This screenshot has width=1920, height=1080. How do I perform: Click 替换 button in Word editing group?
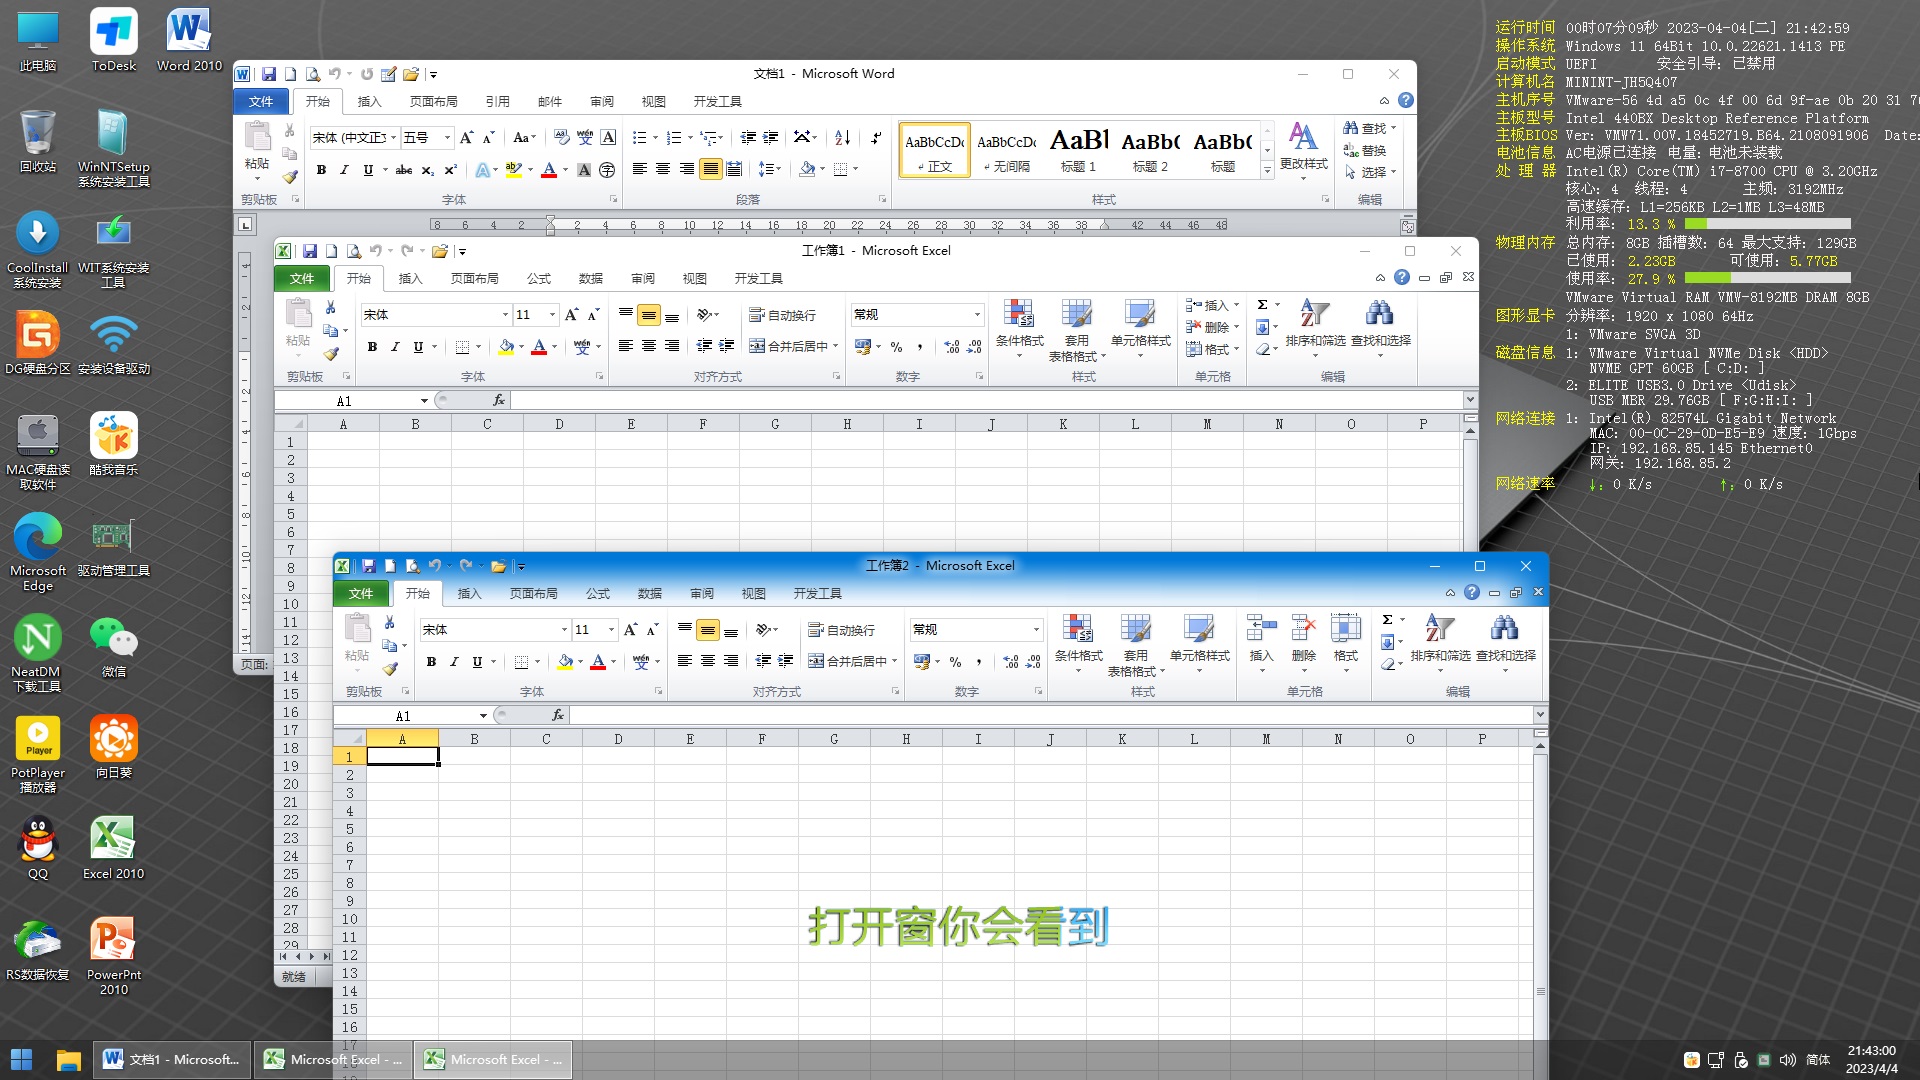click(1366, 150)
